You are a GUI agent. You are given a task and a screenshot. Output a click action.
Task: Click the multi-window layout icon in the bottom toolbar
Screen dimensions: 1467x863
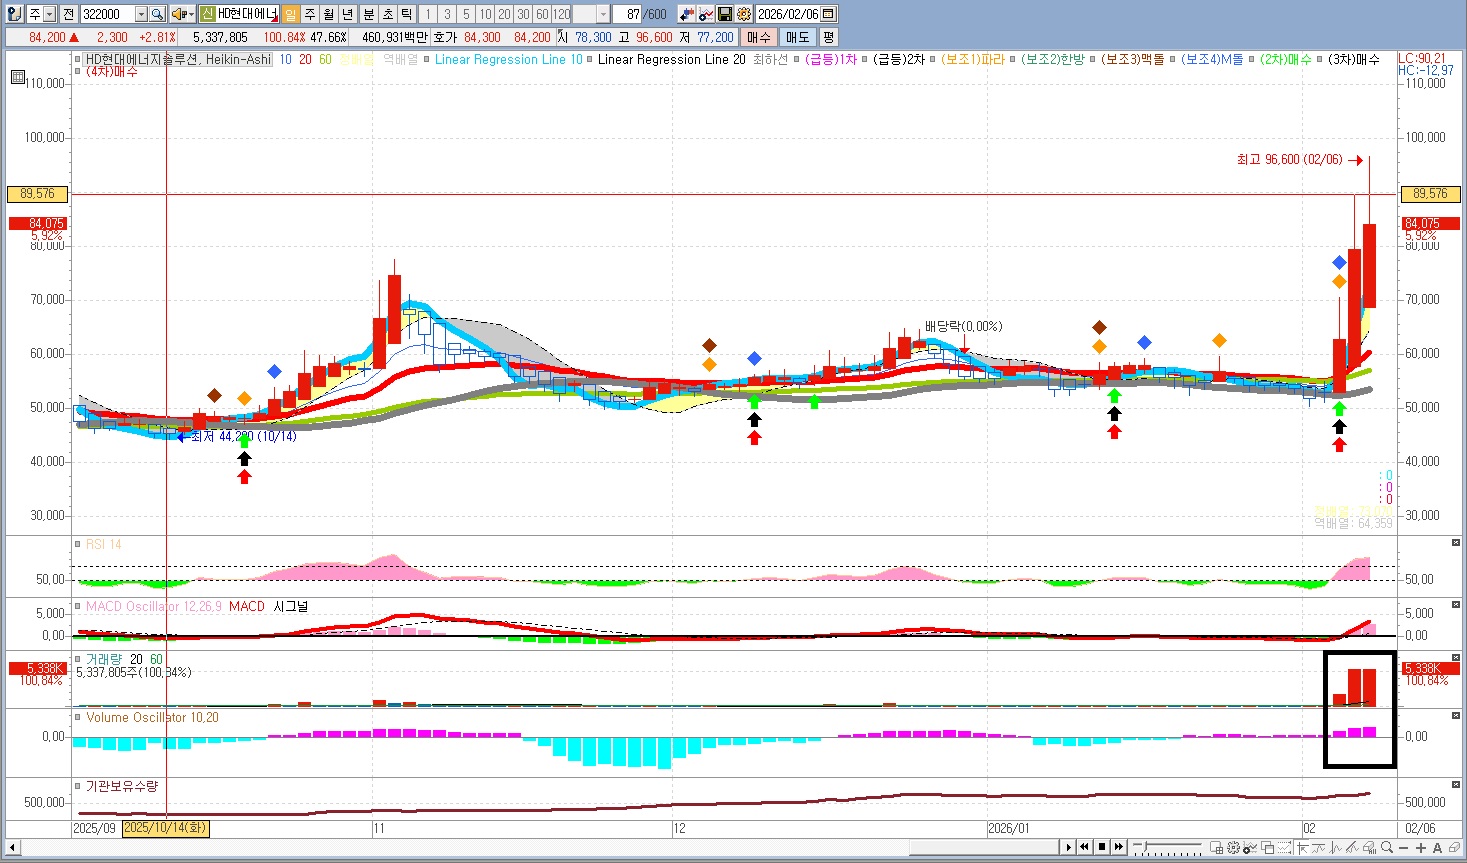tap(1217, 848)
